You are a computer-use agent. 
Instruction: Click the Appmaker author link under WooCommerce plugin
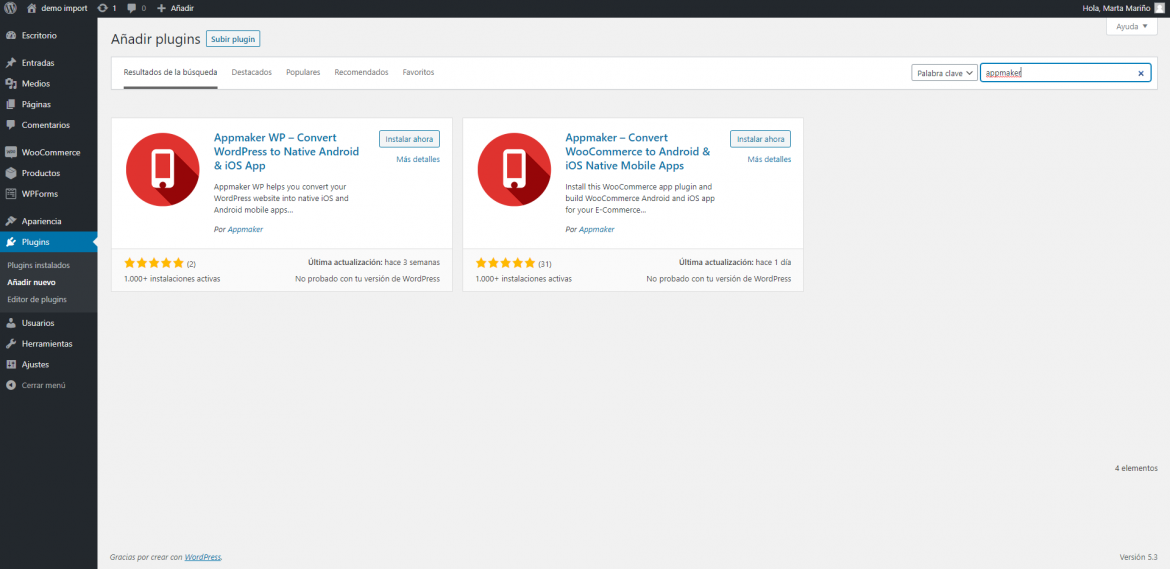point(597,230)
